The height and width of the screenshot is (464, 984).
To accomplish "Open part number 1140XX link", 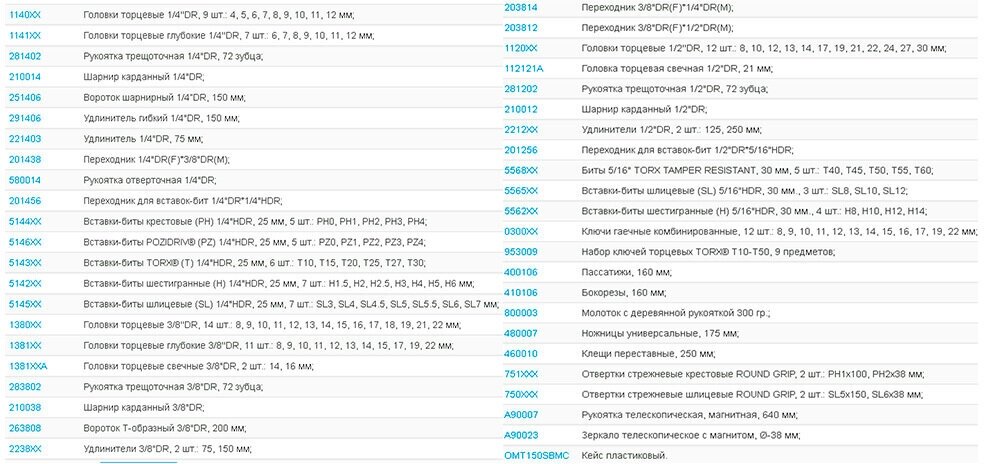I will pyautogui.click(x=24, y=14).
